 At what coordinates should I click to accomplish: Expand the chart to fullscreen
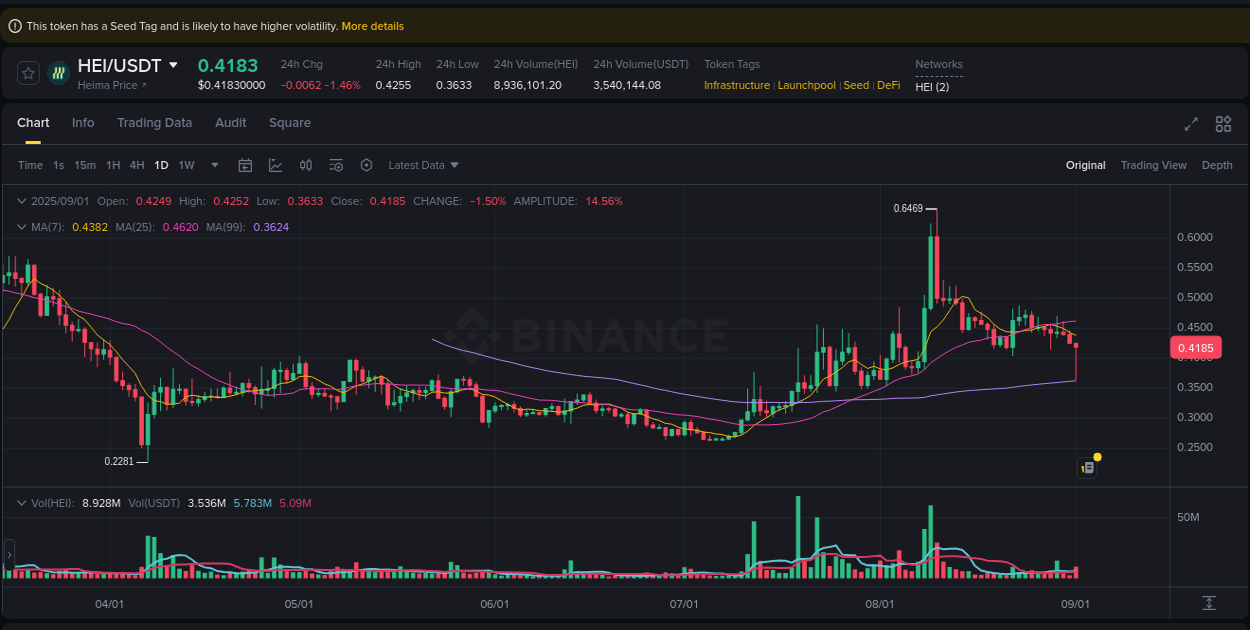pyautogui.click(x=1190, y=124)
